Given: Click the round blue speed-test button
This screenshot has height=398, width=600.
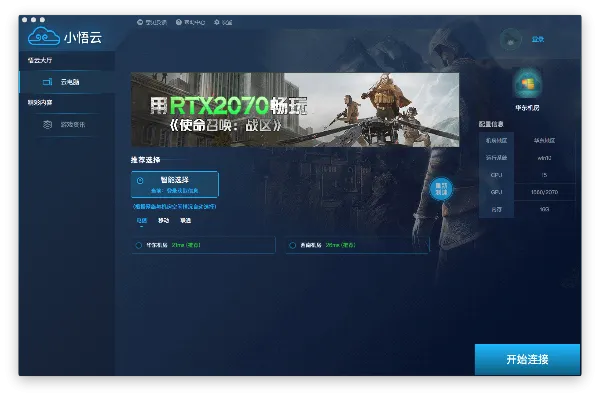Looking at the screenshot, I should (441, 189).
